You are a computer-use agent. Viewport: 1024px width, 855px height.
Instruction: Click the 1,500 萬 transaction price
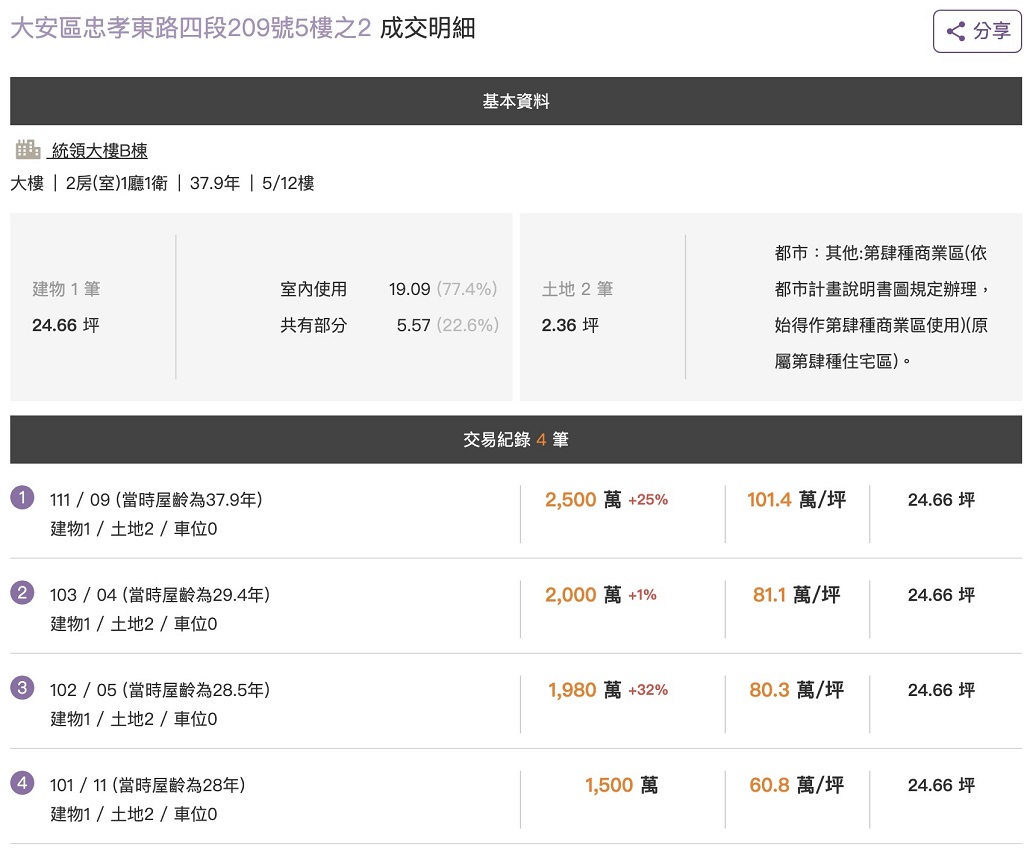tap(621, 785)
